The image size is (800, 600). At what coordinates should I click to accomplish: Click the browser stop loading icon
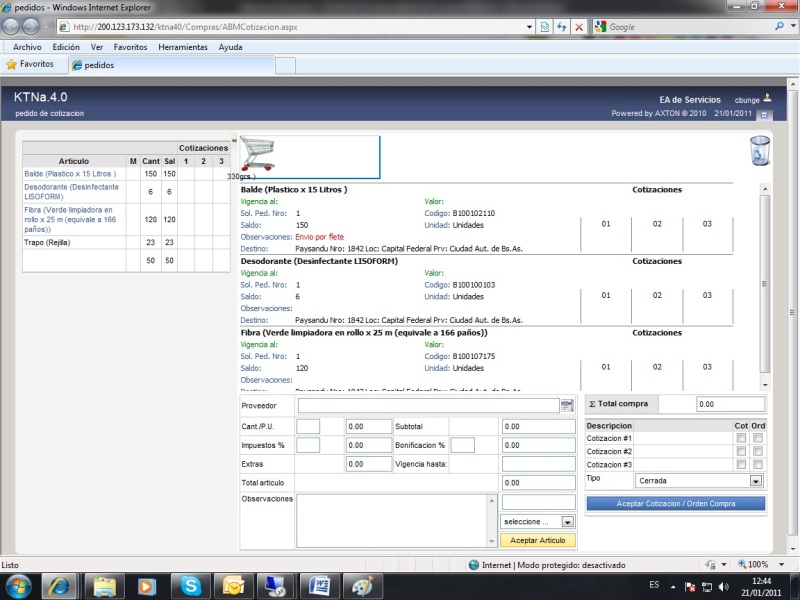point(579,27)
